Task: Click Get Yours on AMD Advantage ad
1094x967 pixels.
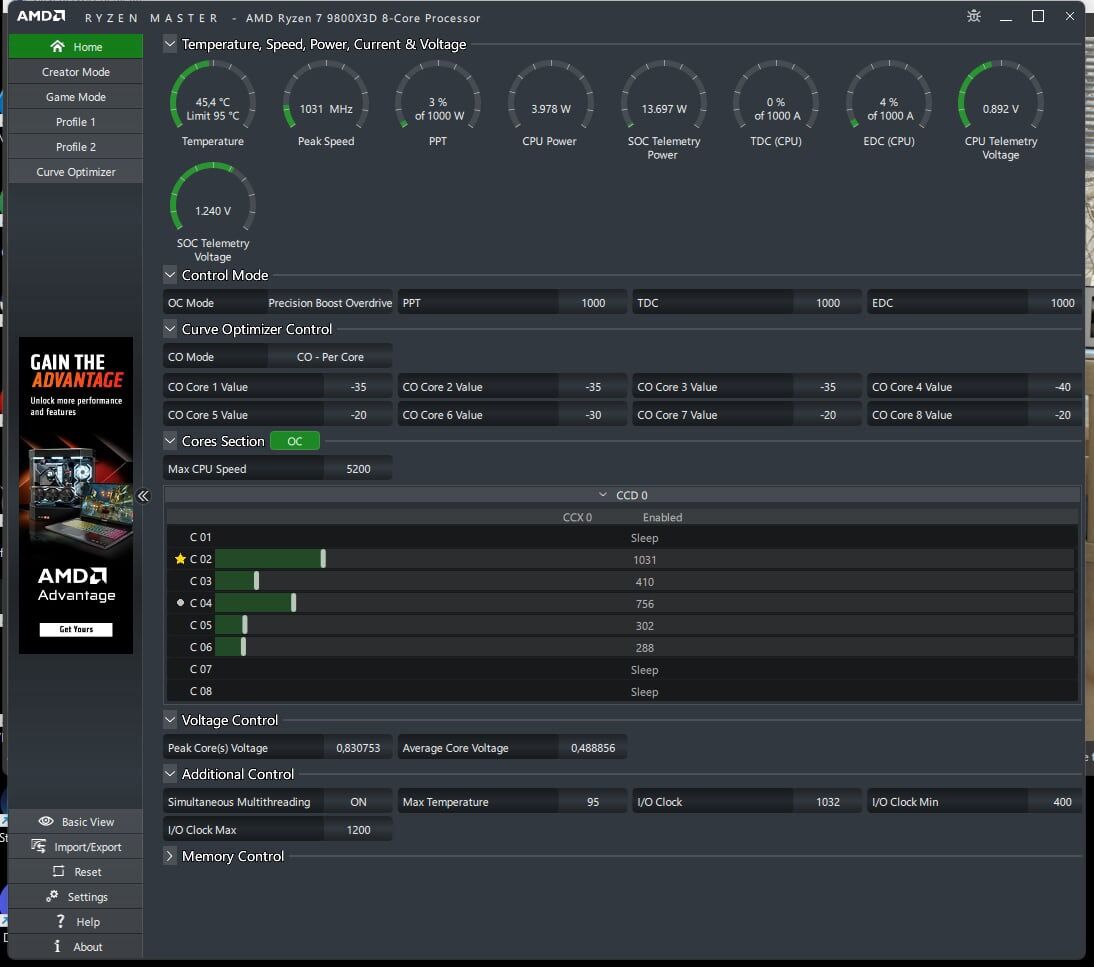Action: click(x=76, y=629)
